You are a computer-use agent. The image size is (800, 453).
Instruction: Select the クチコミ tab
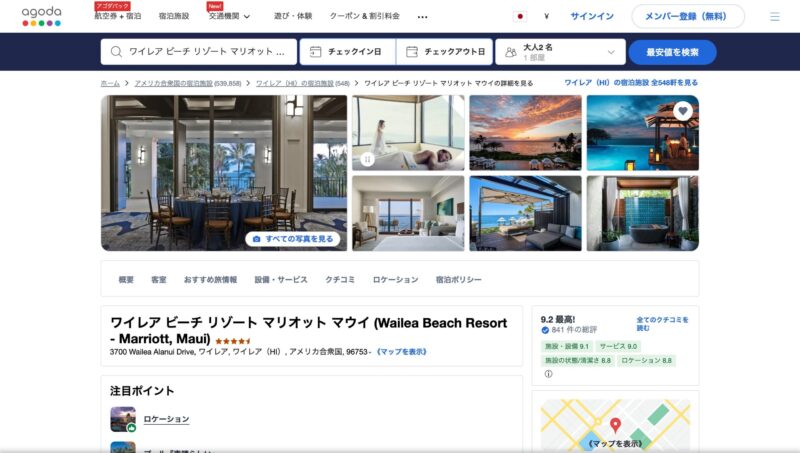click(340, 280)
